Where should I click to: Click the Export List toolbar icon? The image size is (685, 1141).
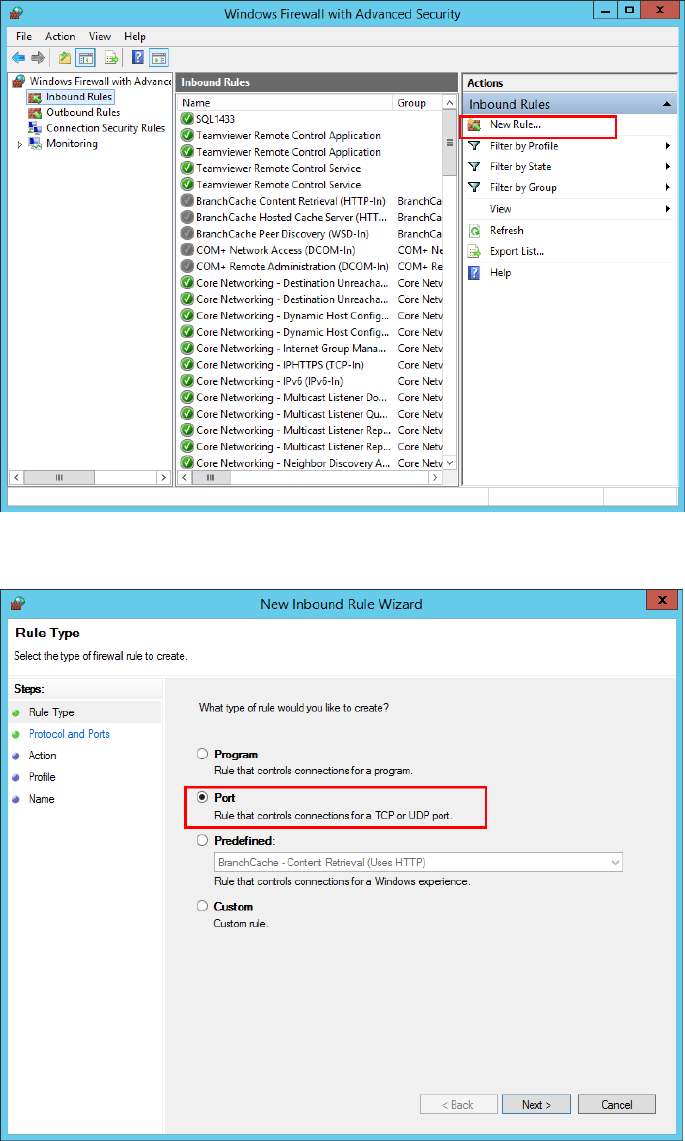click(111, 58)
